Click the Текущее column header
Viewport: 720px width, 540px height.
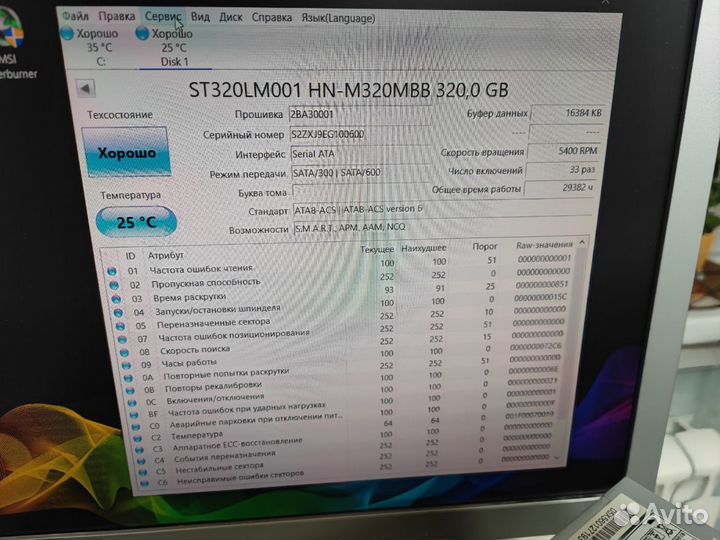[377, 249]
